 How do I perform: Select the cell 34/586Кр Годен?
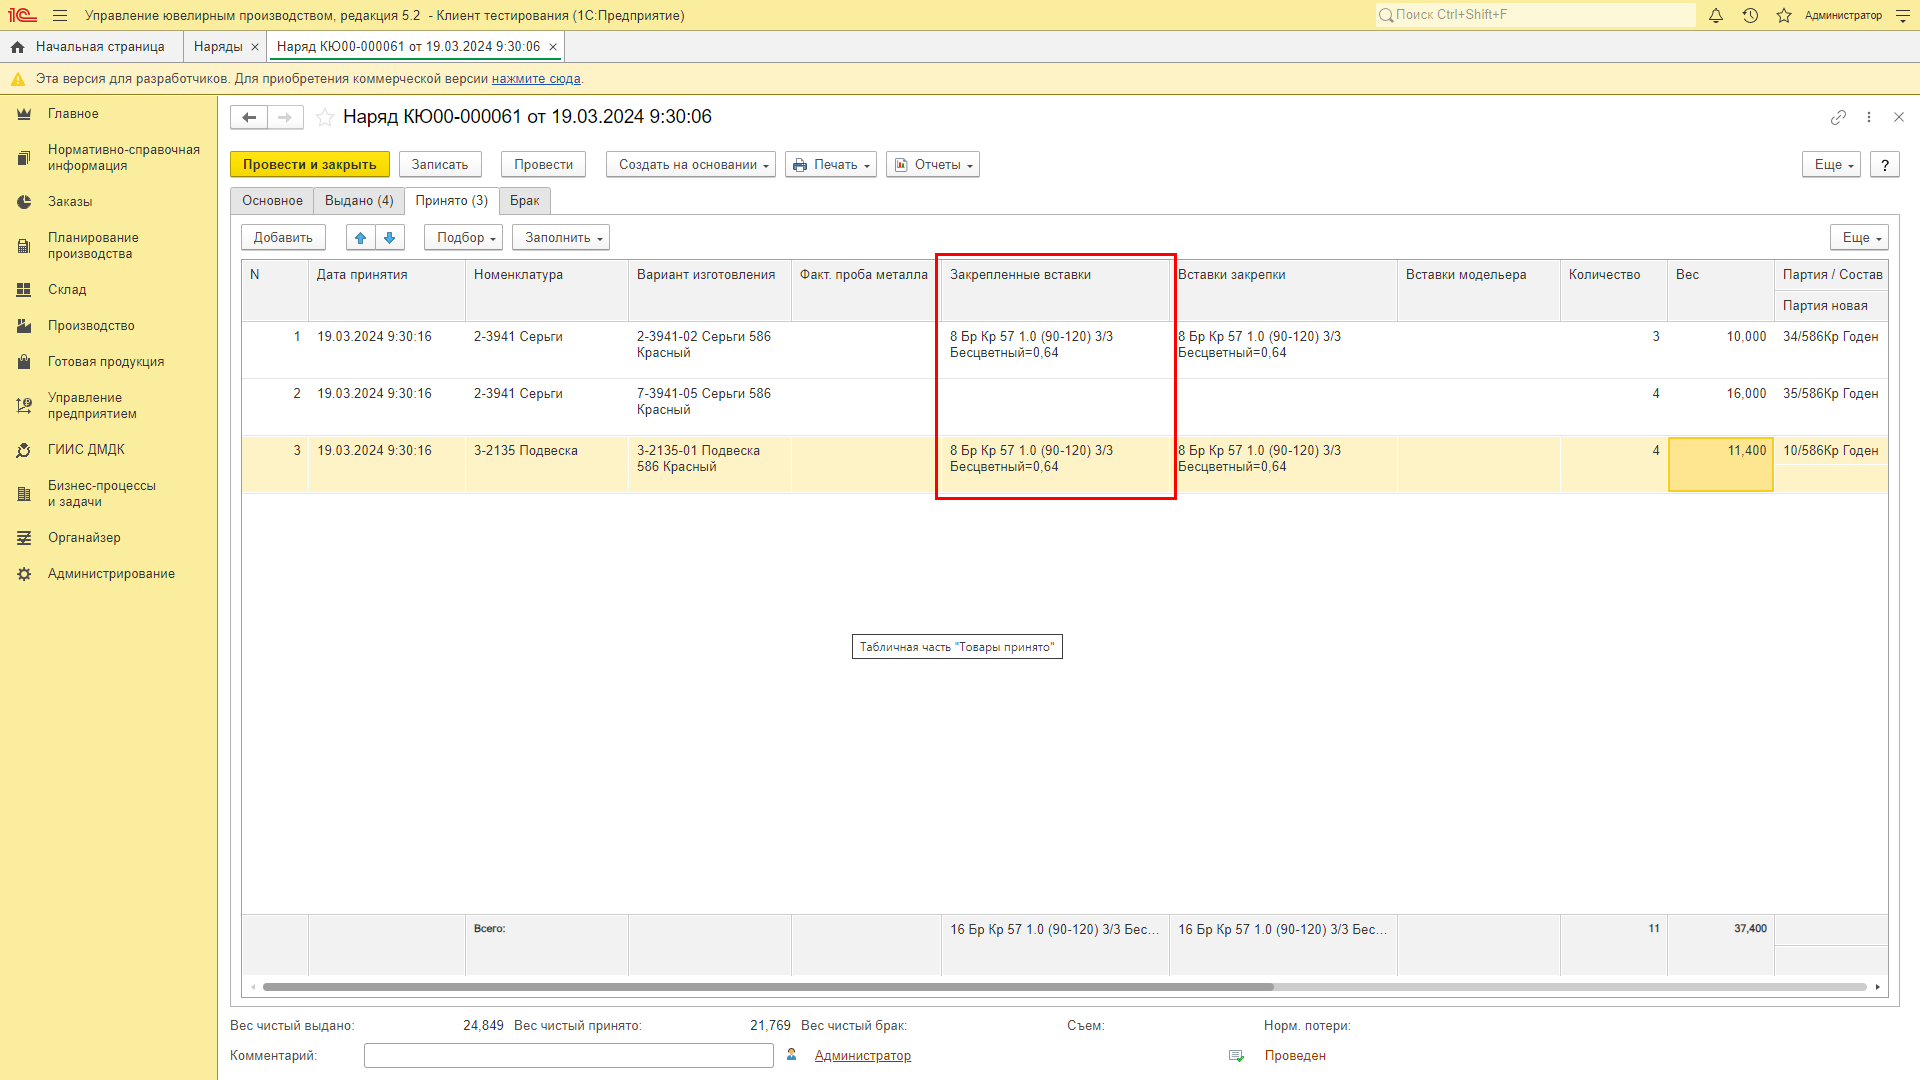pyautogui.click(x=1830, y=337)
